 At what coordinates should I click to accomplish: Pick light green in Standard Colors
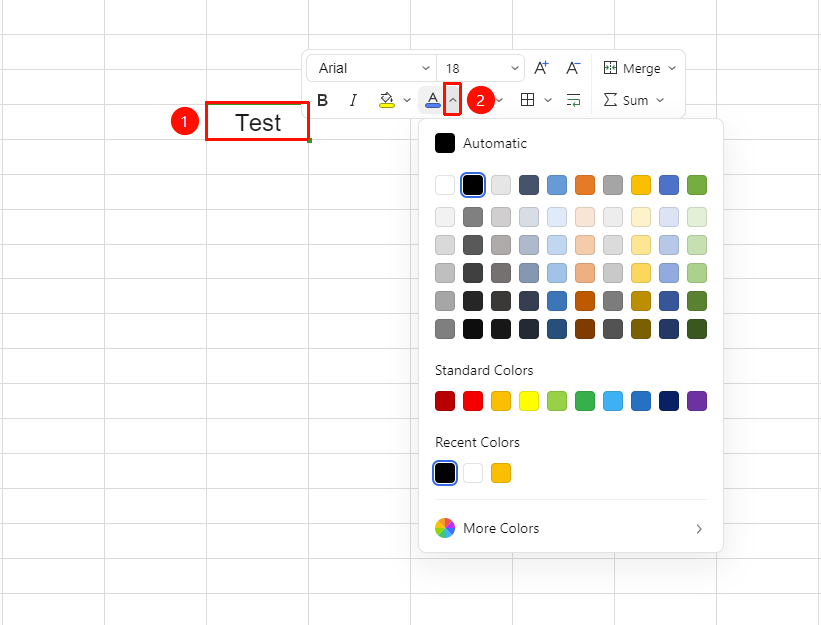[x=557, y=401]
